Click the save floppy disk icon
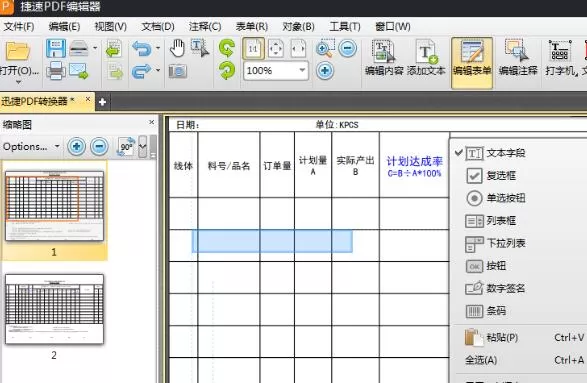 click(x=56, y=48)
